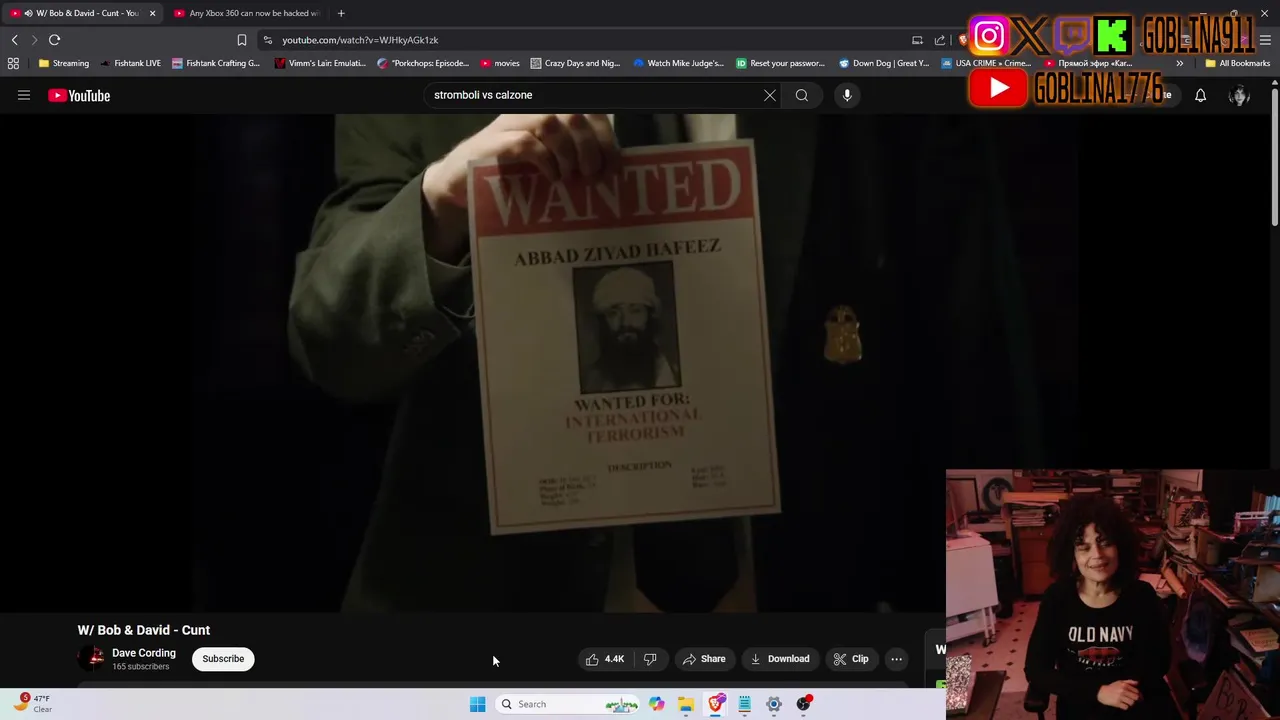Subscribe to Dave Cording
Viewport: 1280px width, 720px height.
click(223, 659)
